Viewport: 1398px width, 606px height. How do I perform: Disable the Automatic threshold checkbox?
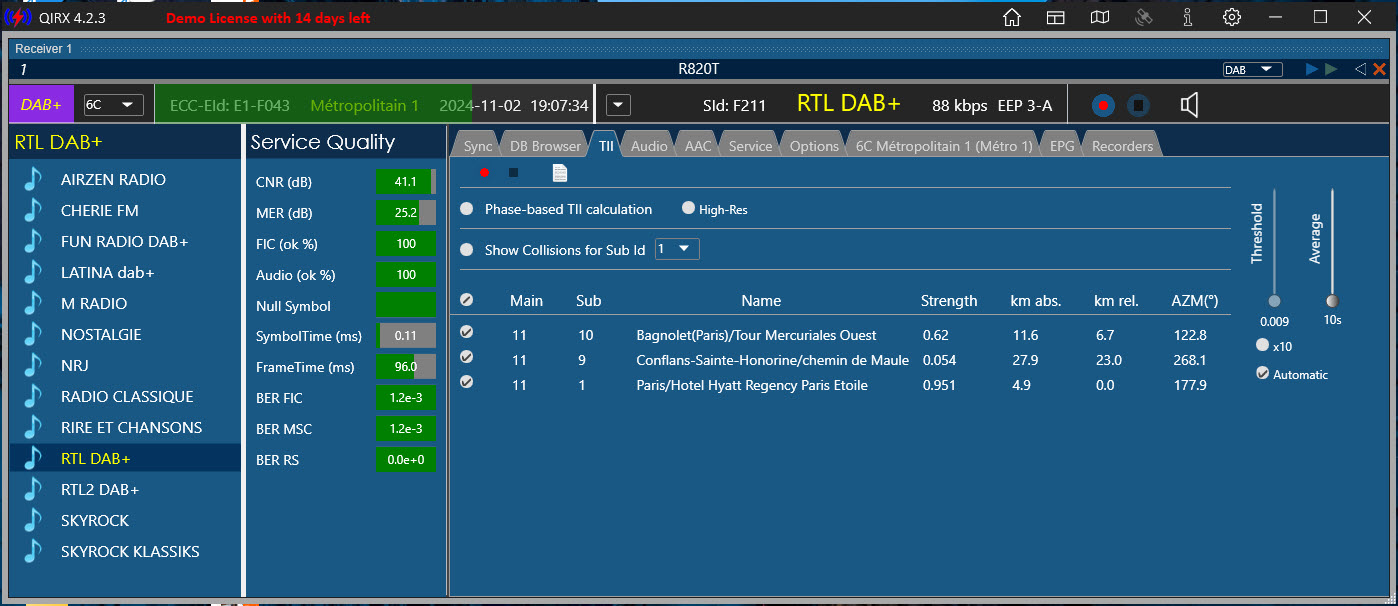[1263, 373]
